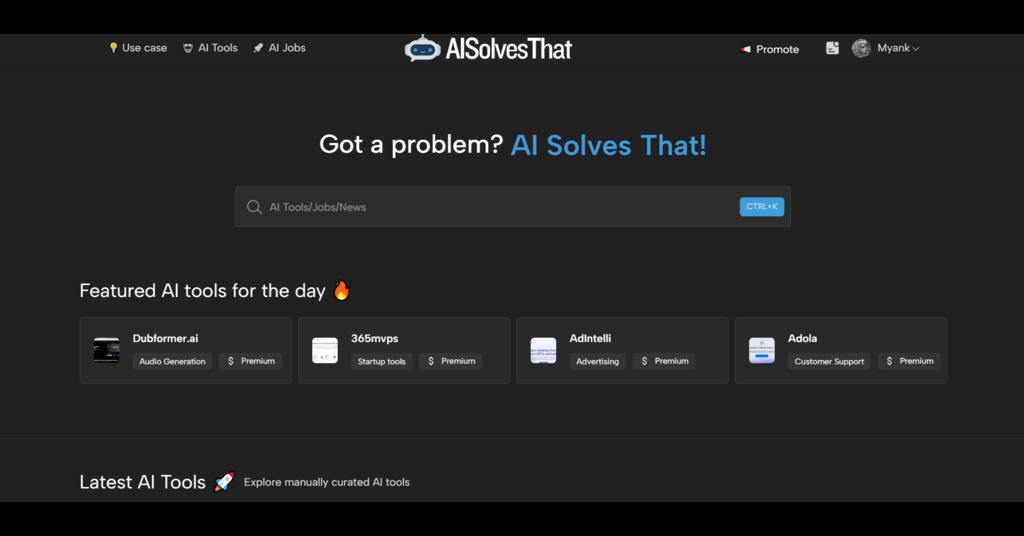Viewport: 1024px width, 536px height.
Task: Click Premium tag on AdIntelli card
Action: point(664,361)
